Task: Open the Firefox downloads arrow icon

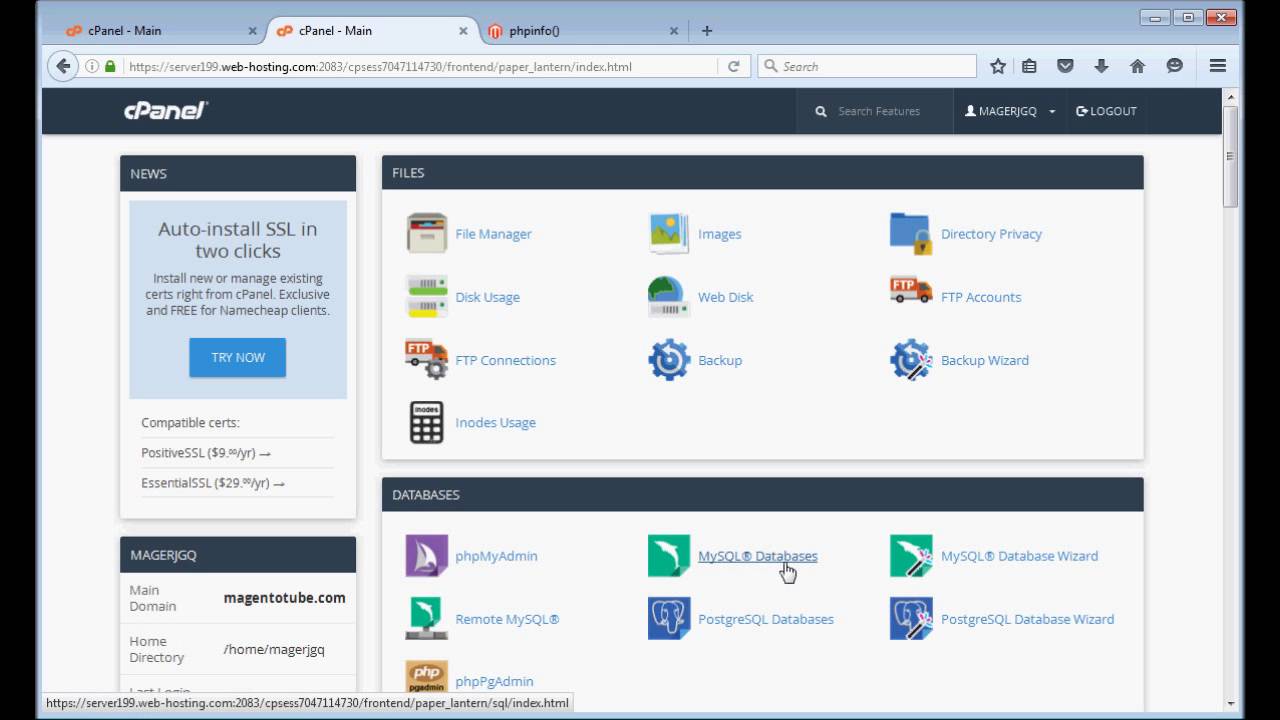Action: click(x=1101, y=66)
